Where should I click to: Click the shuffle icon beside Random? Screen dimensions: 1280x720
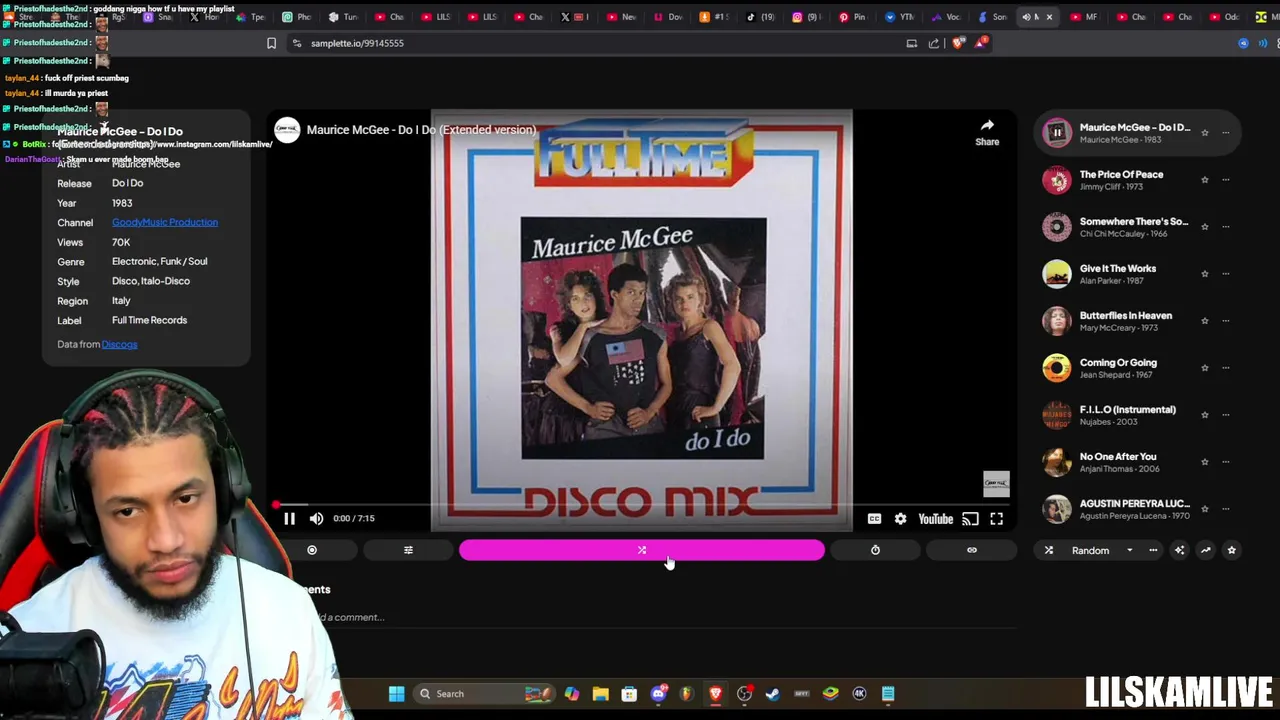coord(1049,550)
